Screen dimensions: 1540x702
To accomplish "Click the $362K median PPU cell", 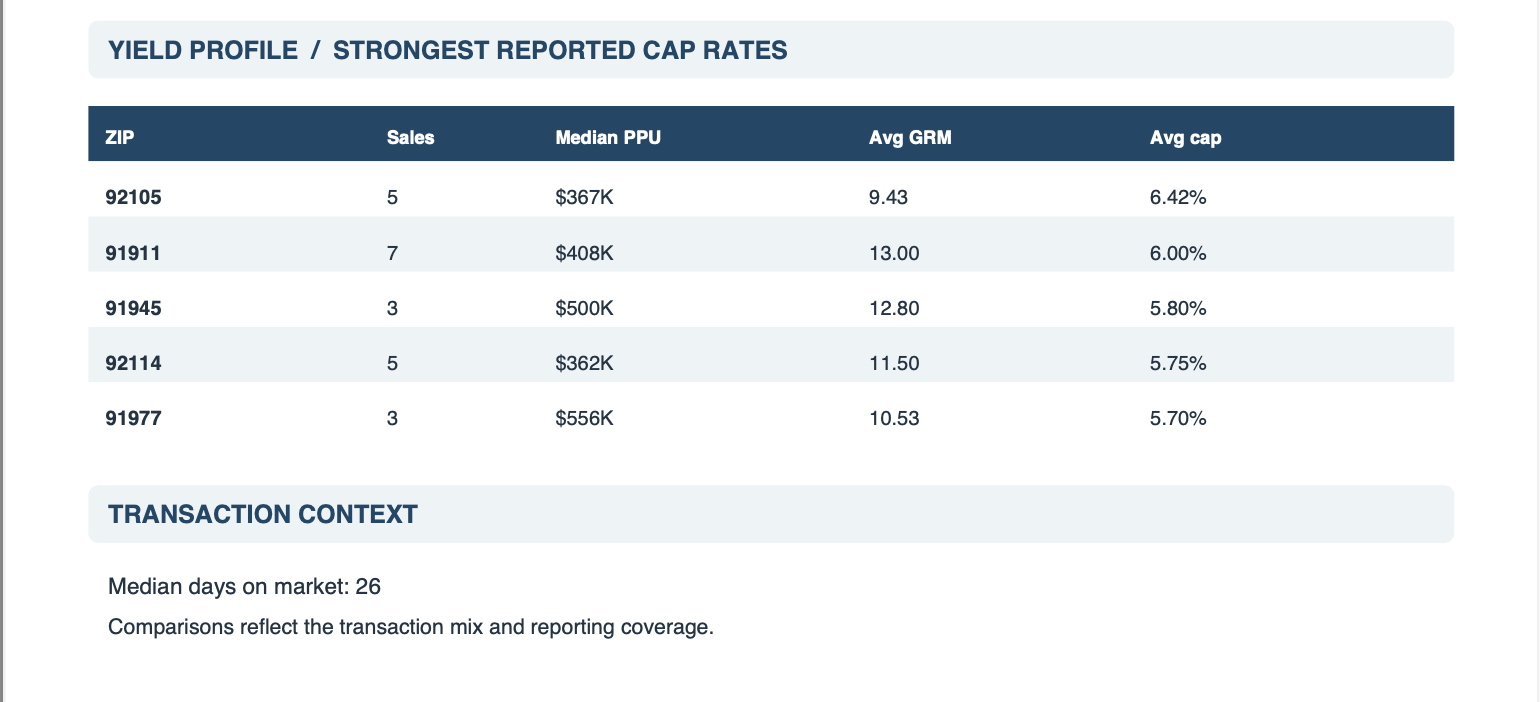I will tap(584, 364).
